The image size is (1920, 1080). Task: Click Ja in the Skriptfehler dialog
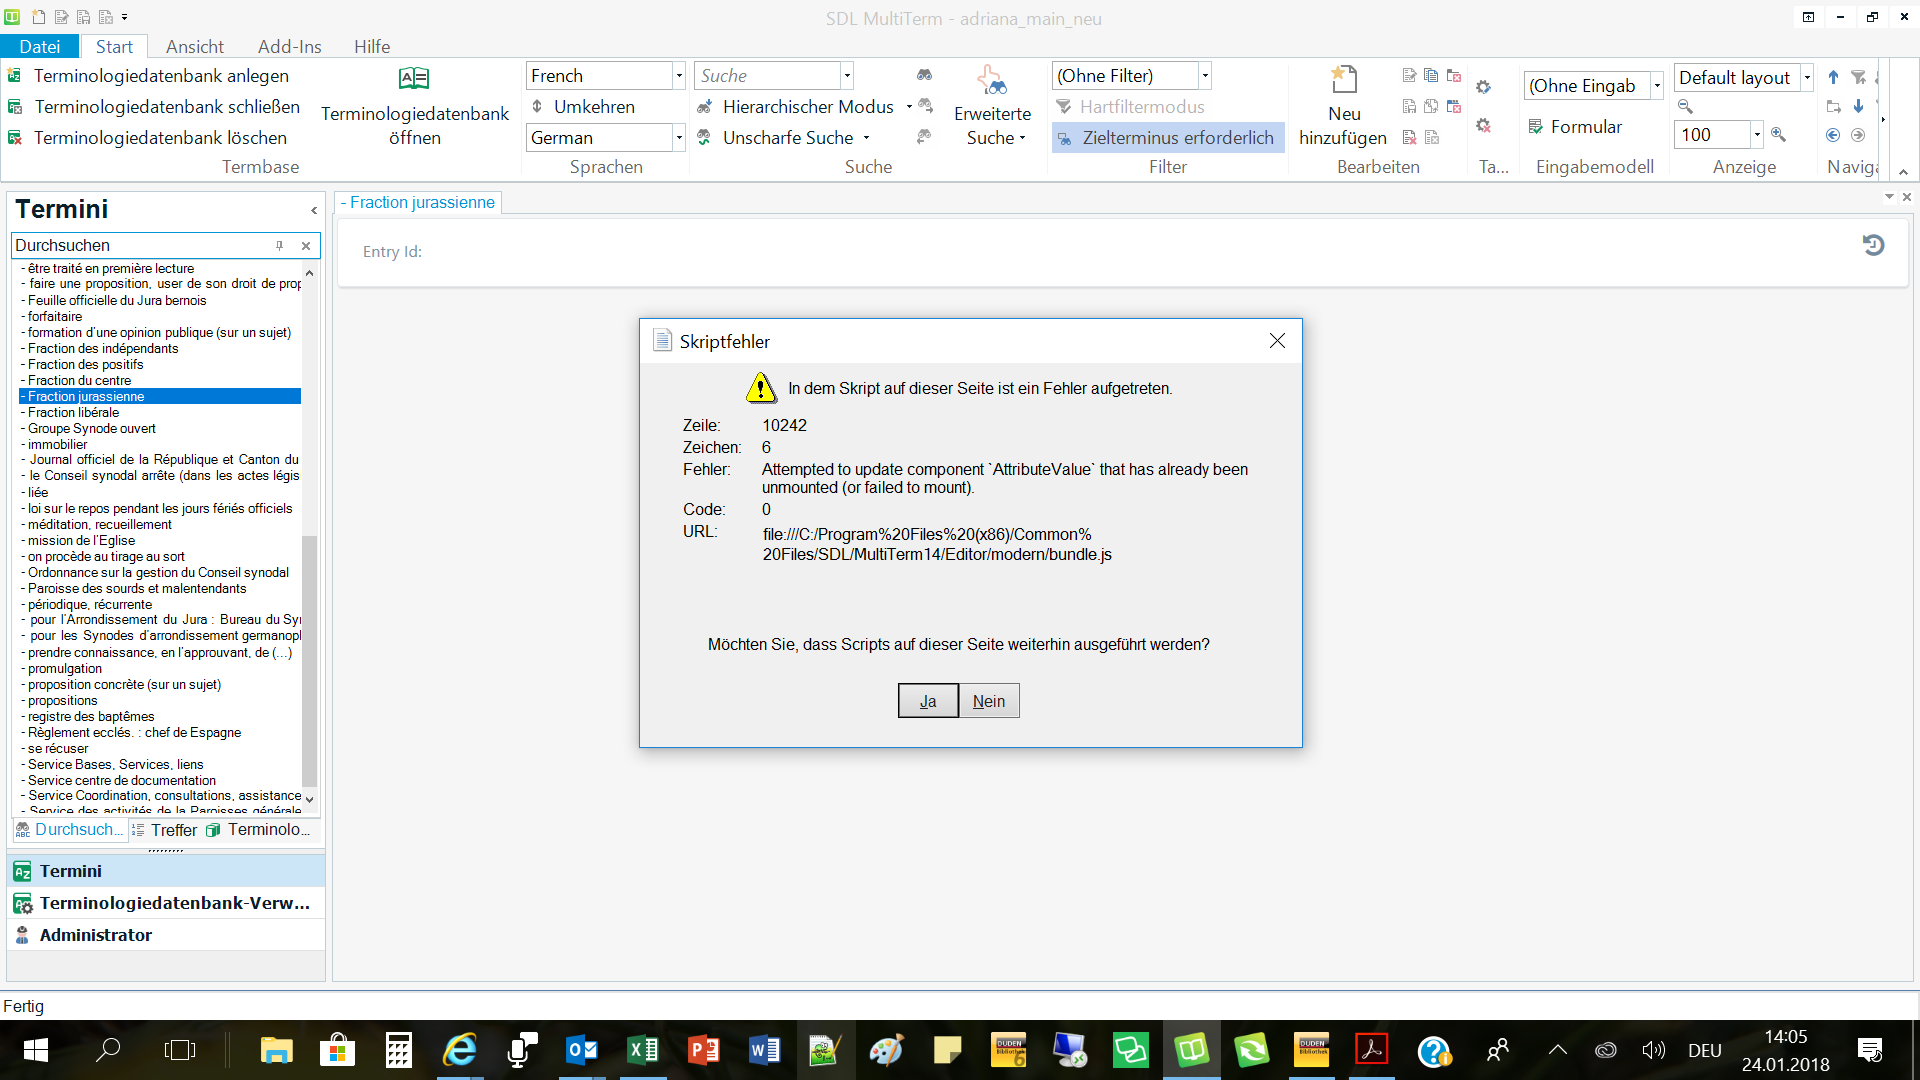(928, 701)
